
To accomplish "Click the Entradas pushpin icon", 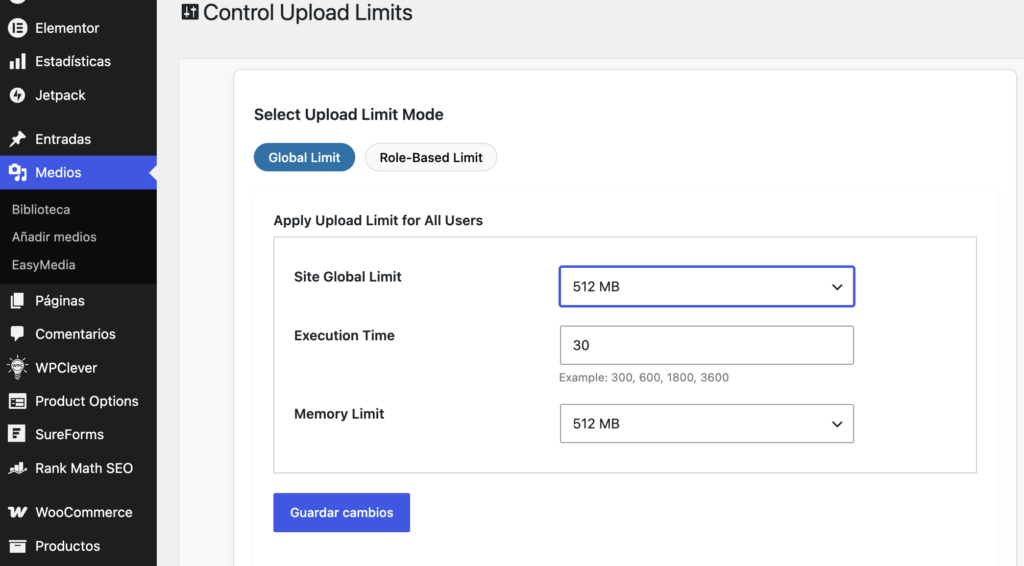I will 18,139.
